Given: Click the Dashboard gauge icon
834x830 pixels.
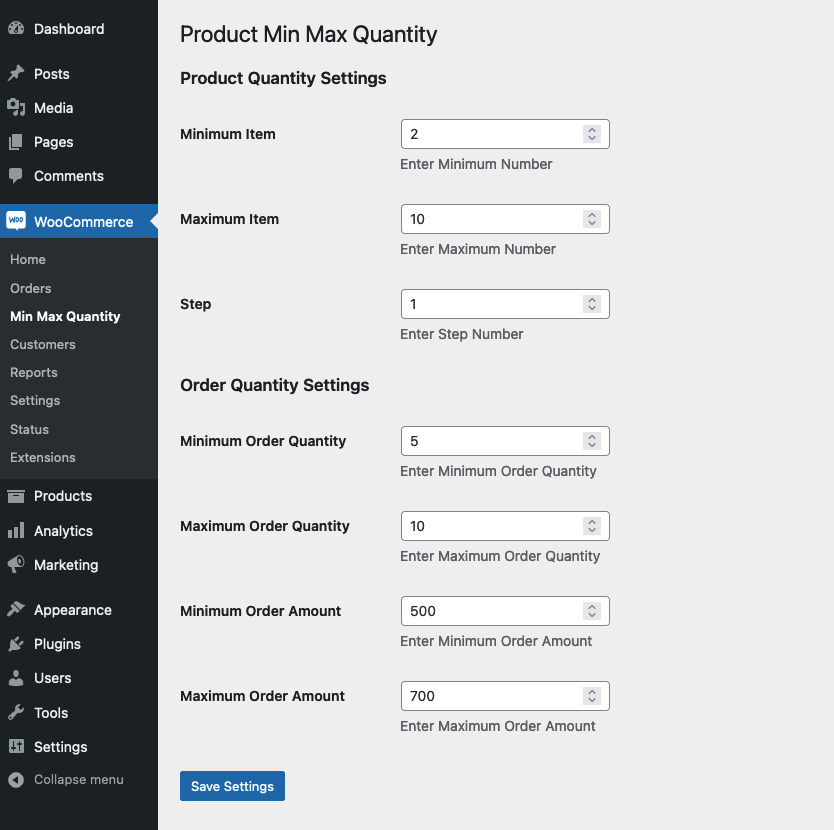Looking at the screenshot, I should coord(16,28).
